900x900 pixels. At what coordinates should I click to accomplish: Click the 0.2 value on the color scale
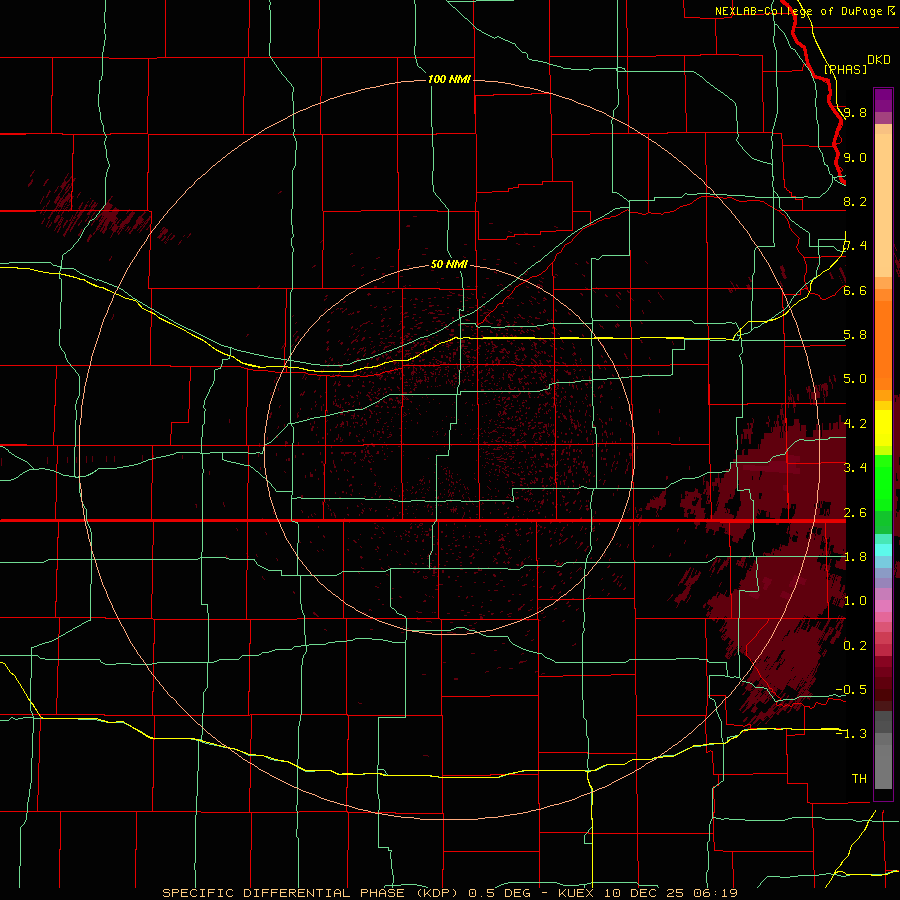855,645
